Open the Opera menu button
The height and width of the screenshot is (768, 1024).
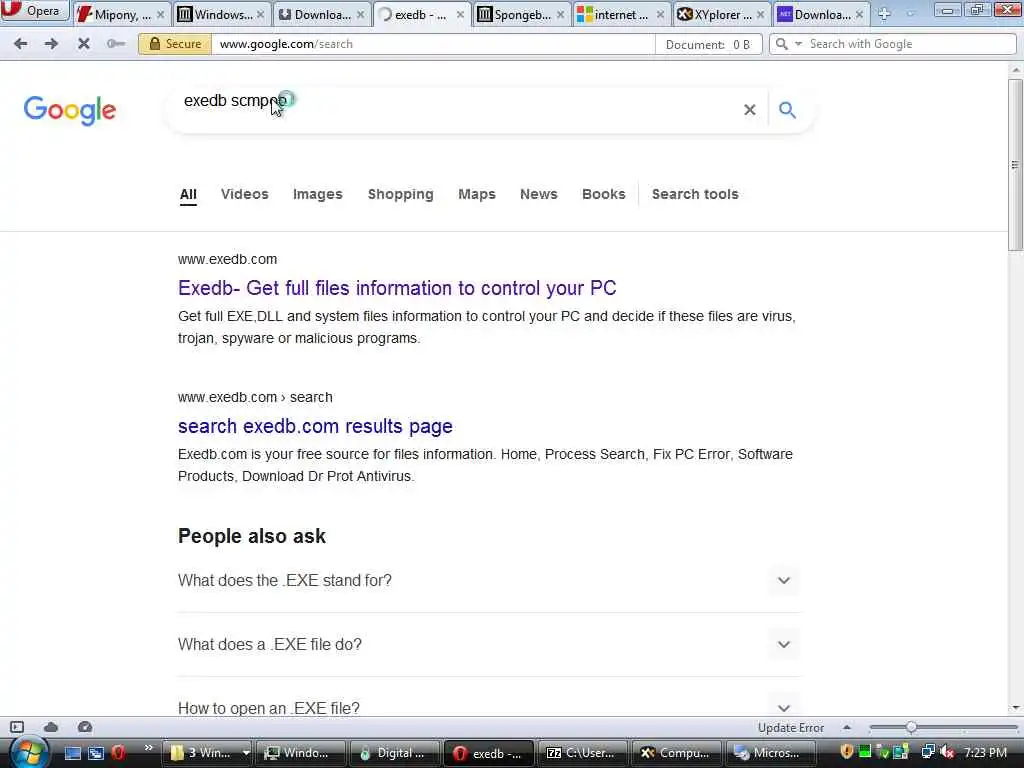(x=34, y=10)
